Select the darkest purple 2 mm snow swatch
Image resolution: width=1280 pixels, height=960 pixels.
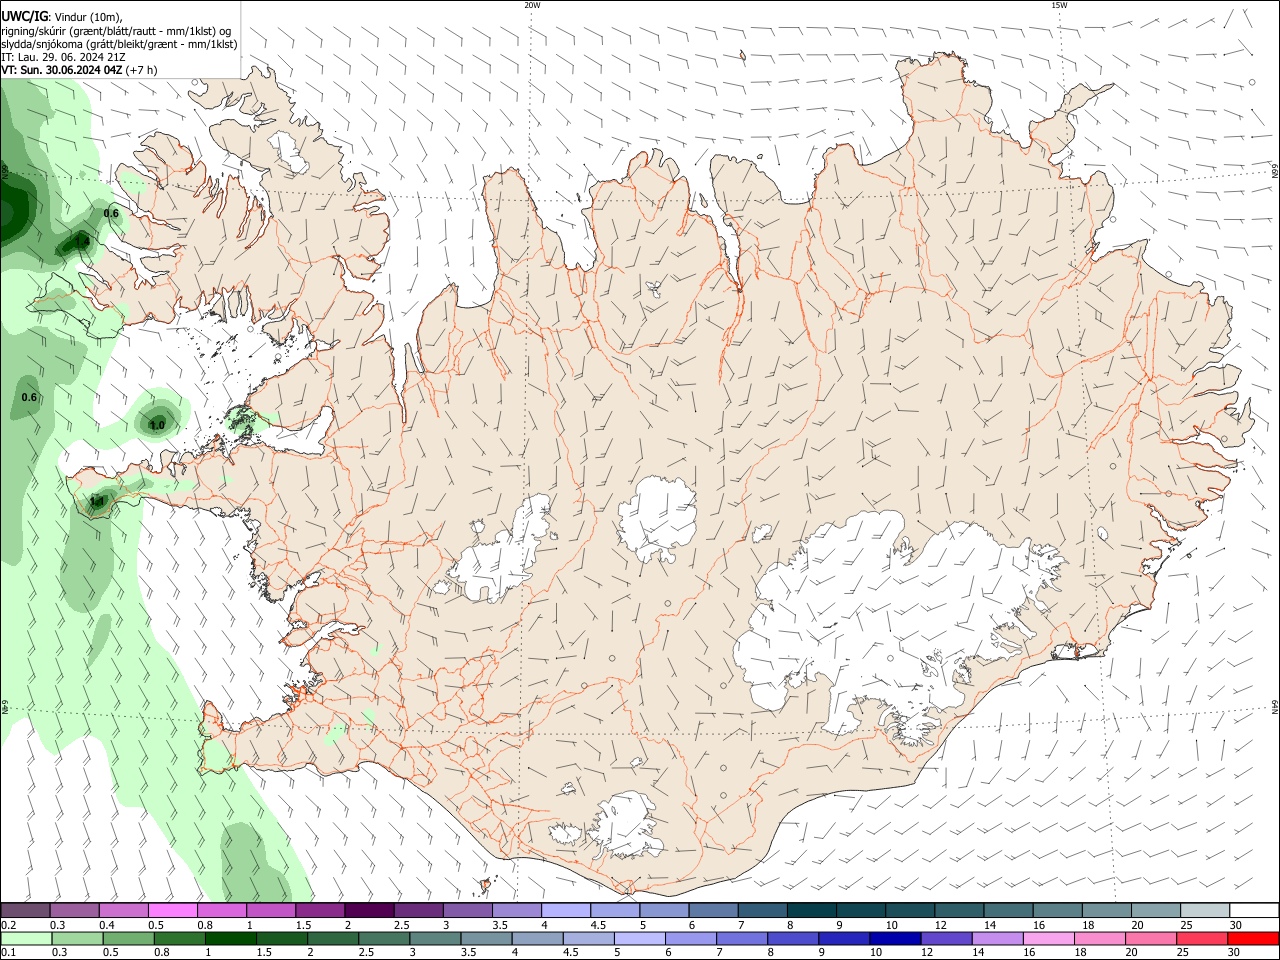[x=369, y=910]
